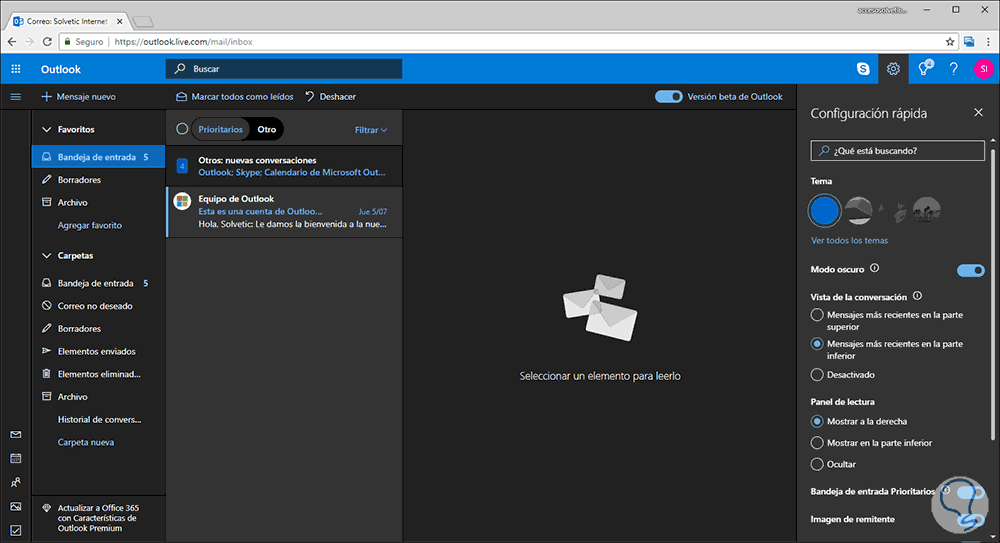Open the app launcher grid icon
The image size is (1000, 543).
coord(16,69)
